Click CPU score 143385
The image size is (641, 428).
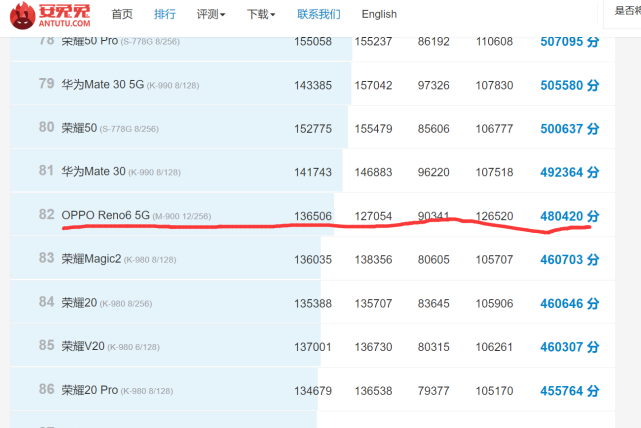click(313, 85)
